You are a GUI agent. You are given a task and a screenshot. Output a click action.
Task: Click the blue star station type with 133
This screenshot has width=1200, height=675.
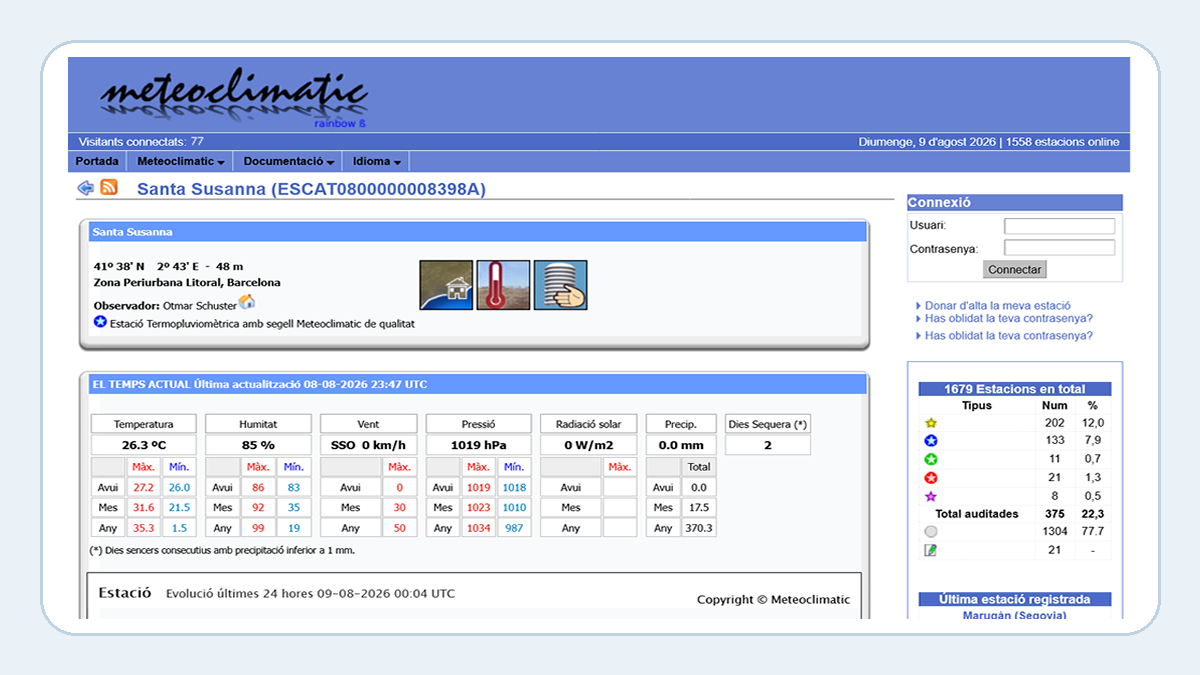931,441
